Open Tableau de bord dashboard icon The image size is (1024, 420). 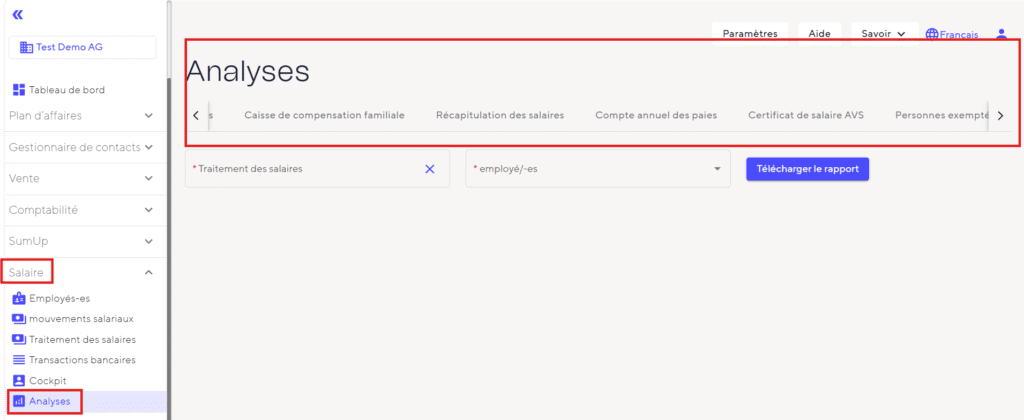tap(18, 90)
